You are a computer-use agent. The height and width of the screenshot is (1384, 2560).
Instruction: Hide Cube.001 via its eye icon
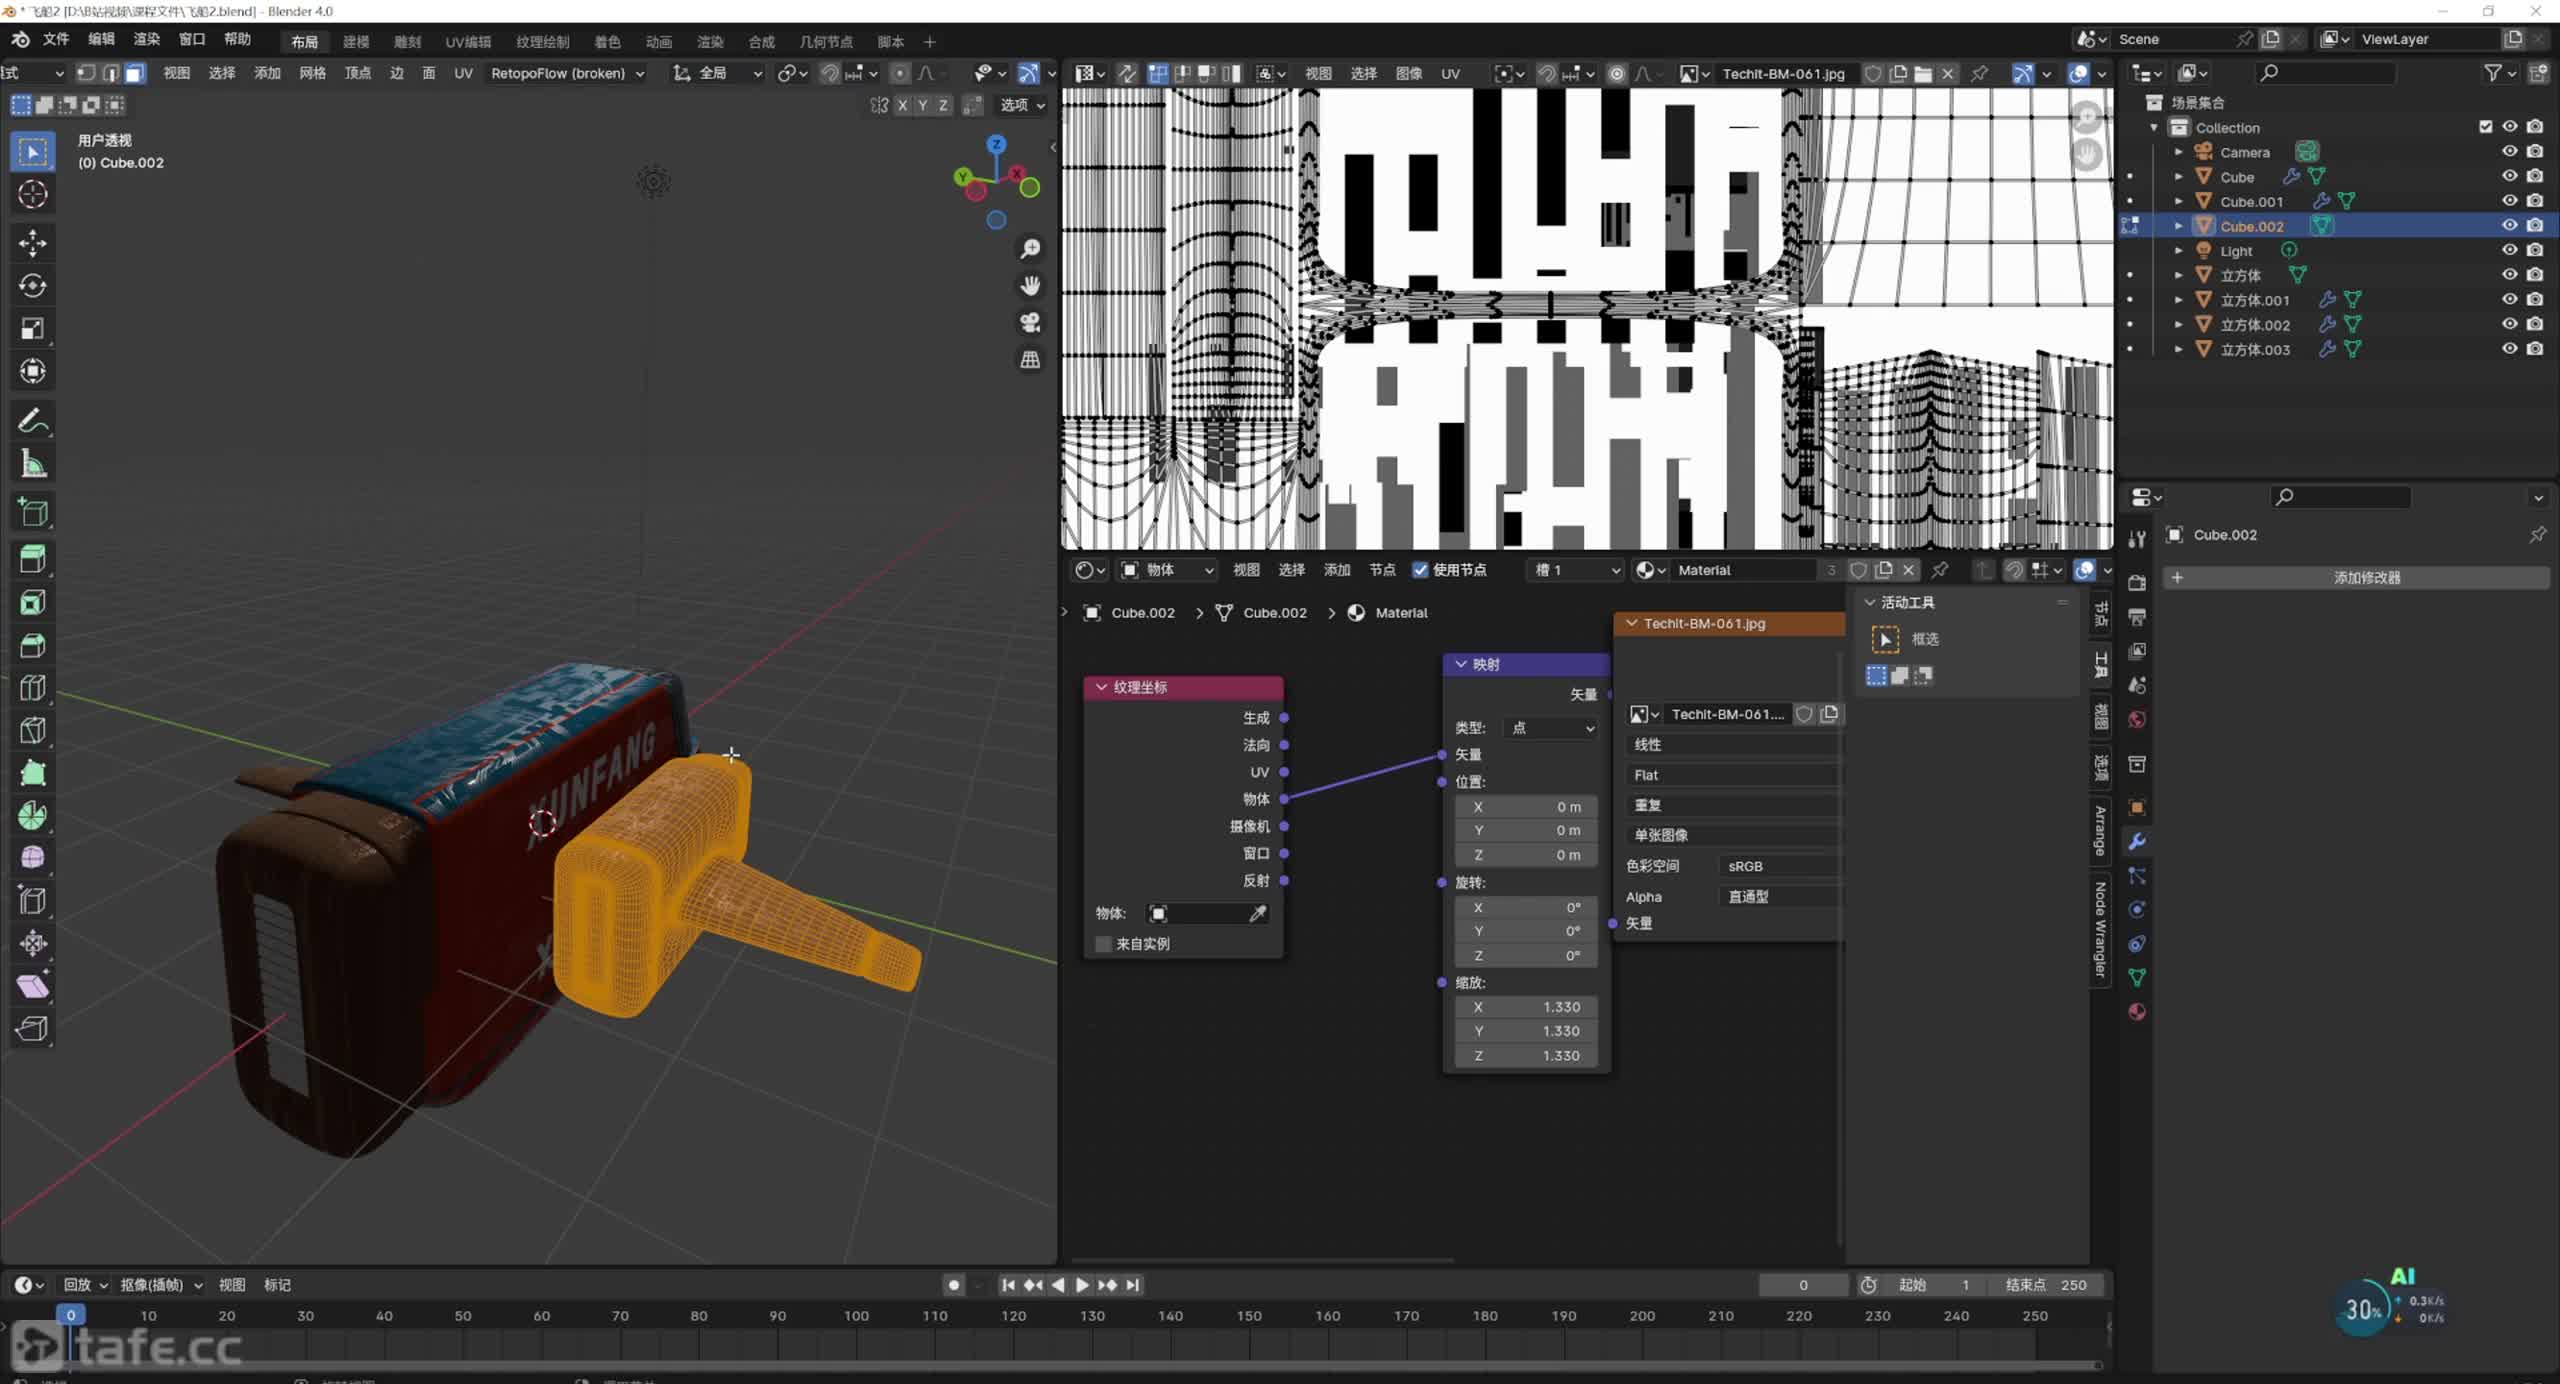click(x=2510, y=201)
